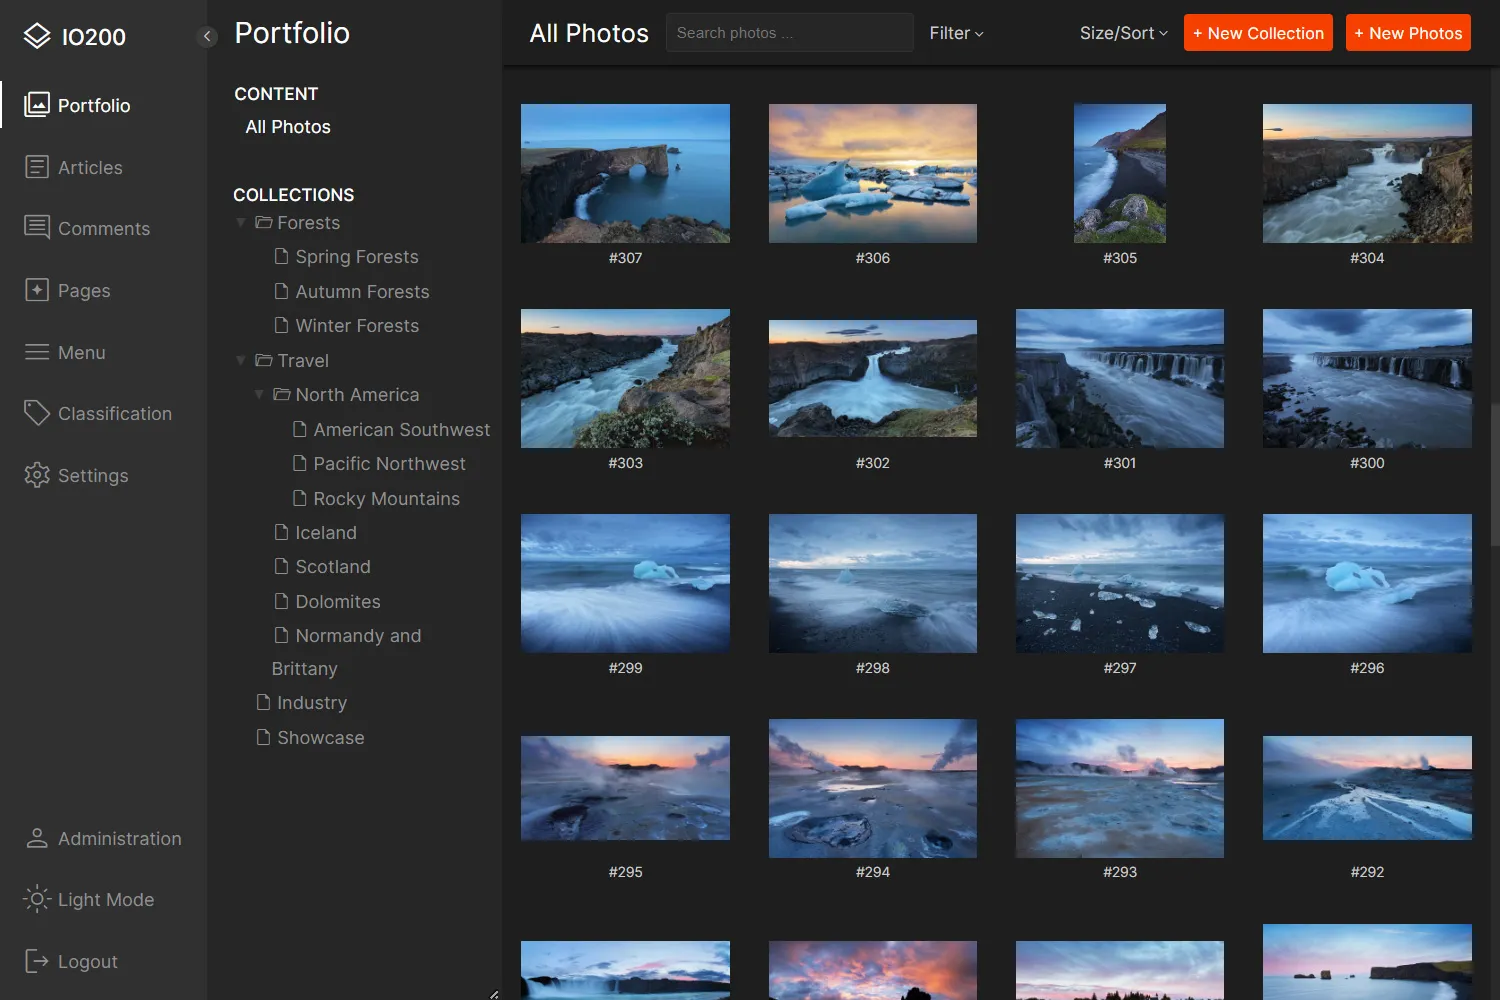Click the New Photos button

(x=1408, y=32)
